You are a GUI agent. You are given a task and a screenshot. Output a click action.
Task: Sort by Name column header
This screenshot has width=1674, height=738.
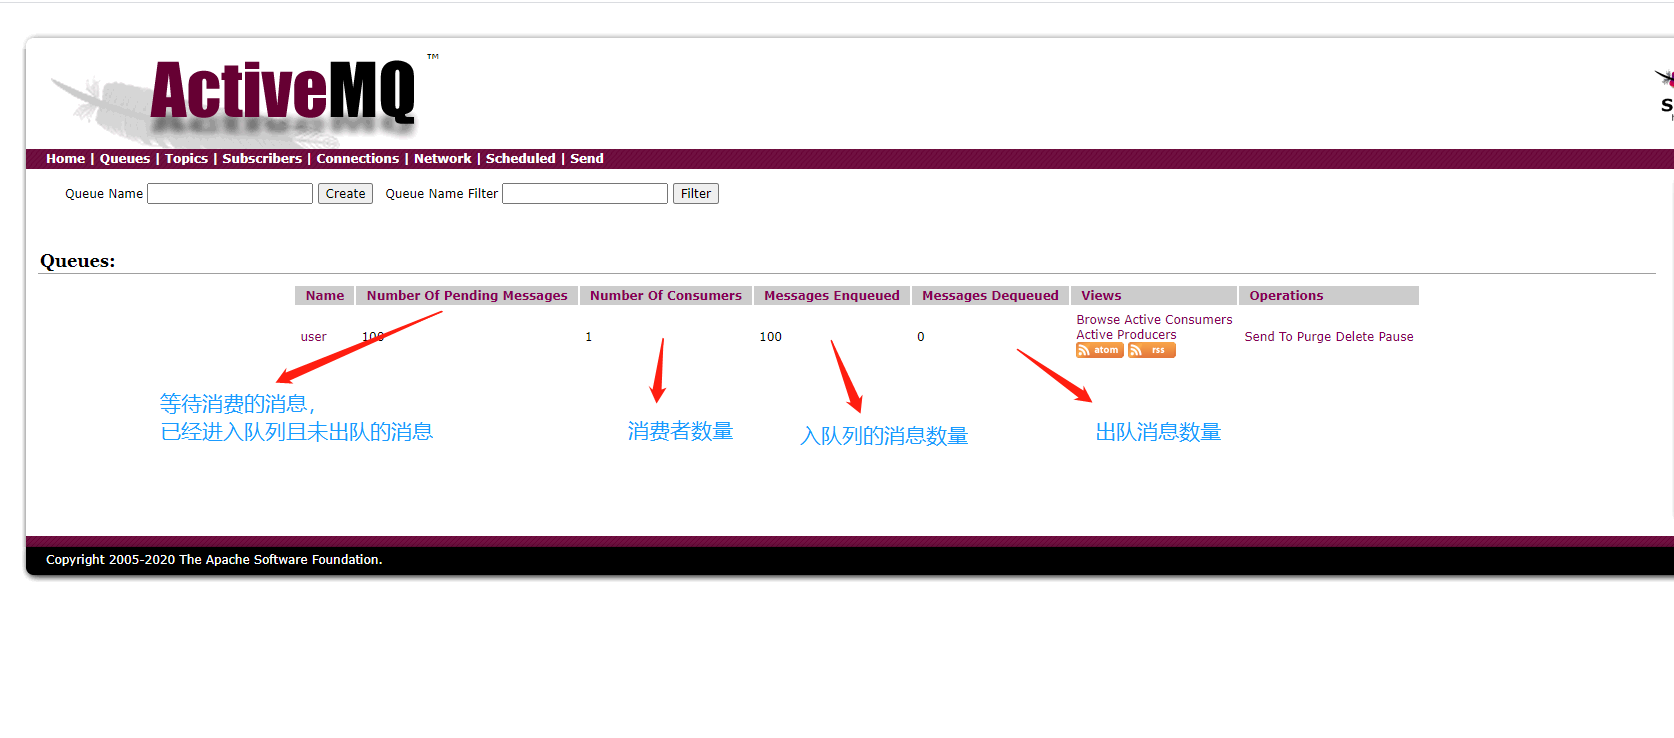pos(325,295)
